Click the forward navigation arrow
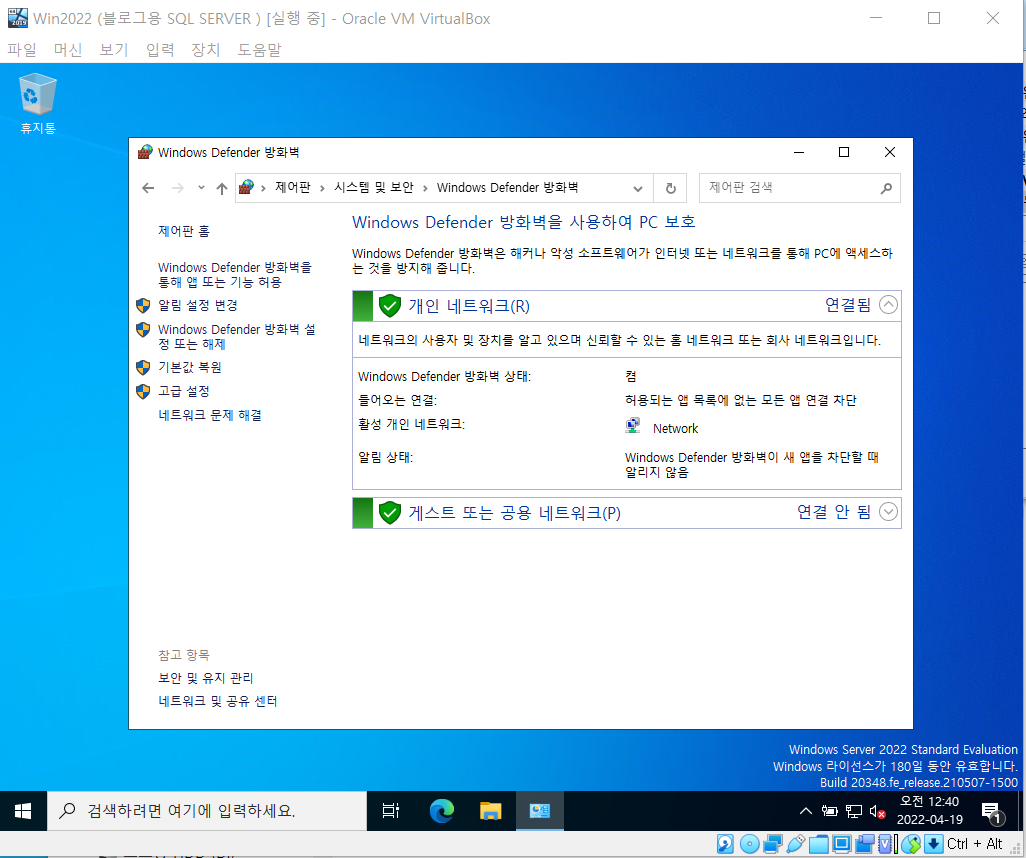The width and height of the screenshot is (1026, 858). point(177,188)
